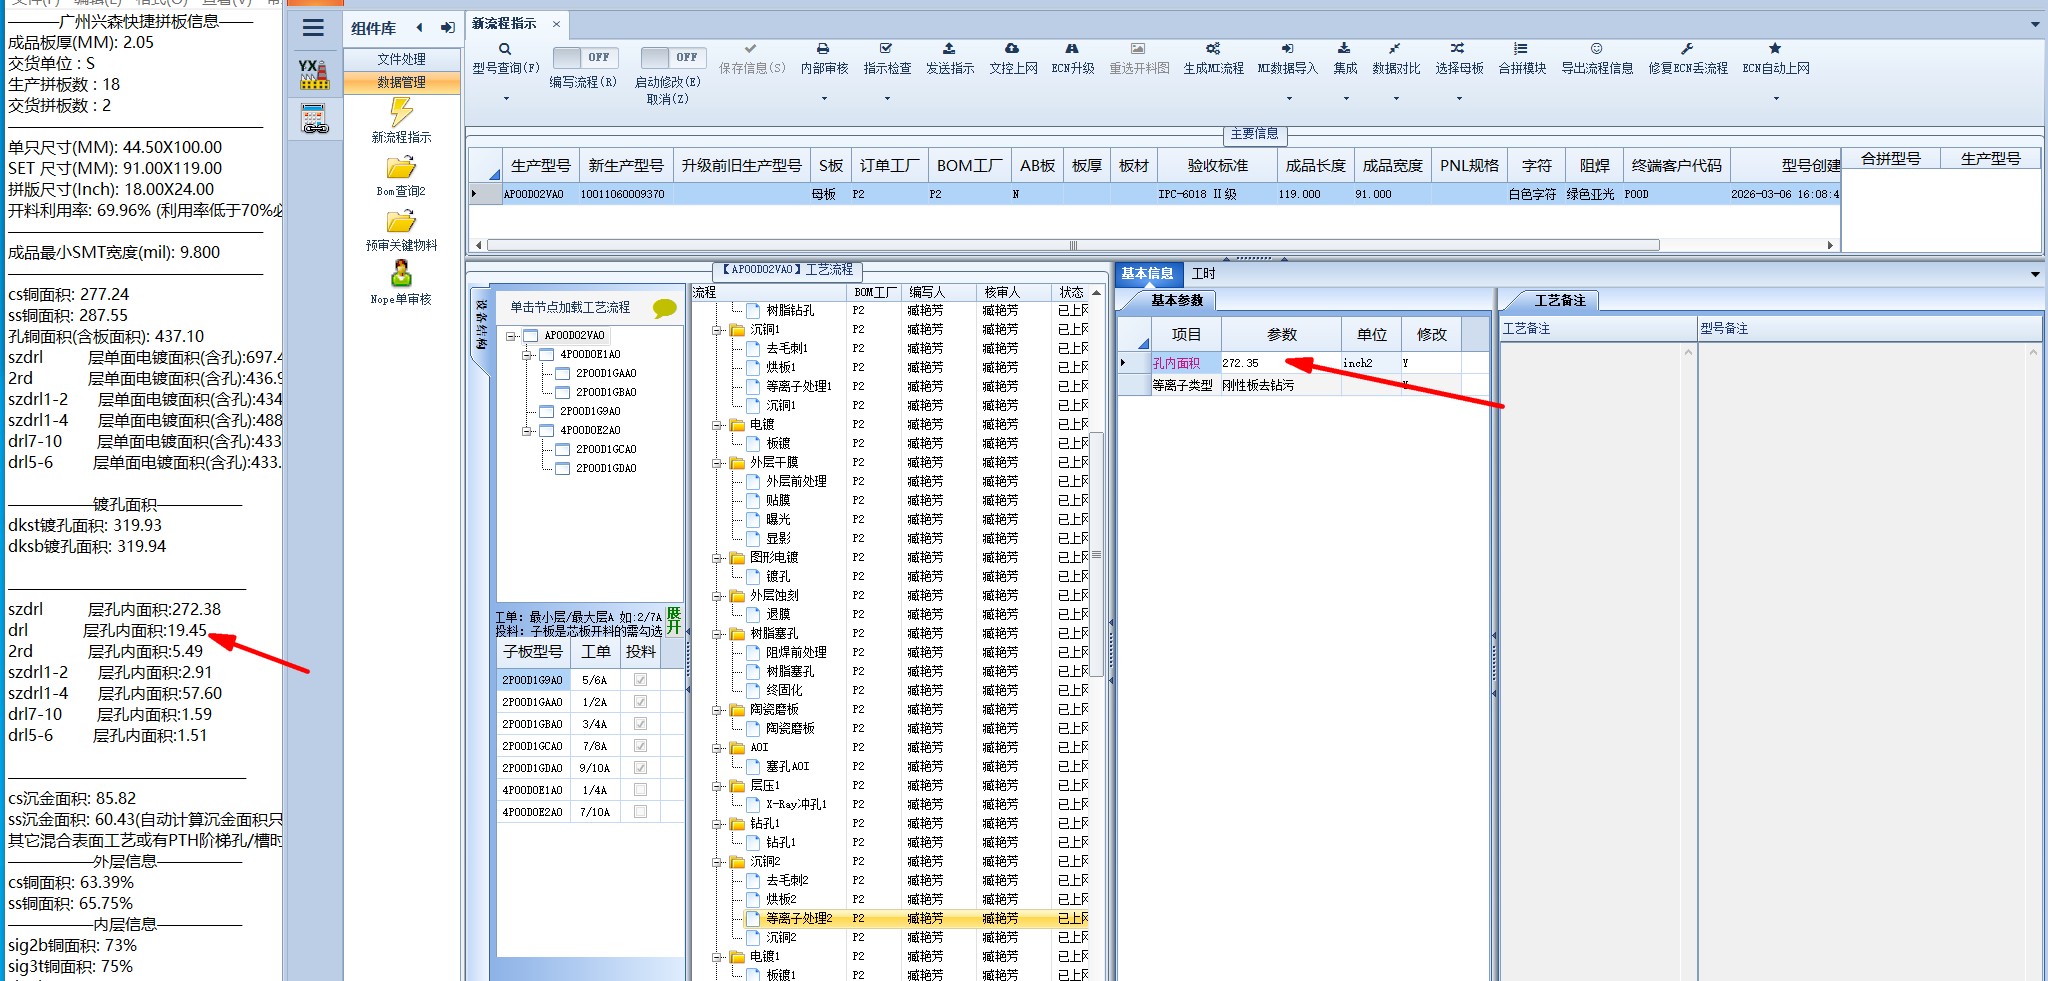2048x981 pixels.
Task: Toggle the 启动修改(E) switch
Action: click(x=673, y=58)
